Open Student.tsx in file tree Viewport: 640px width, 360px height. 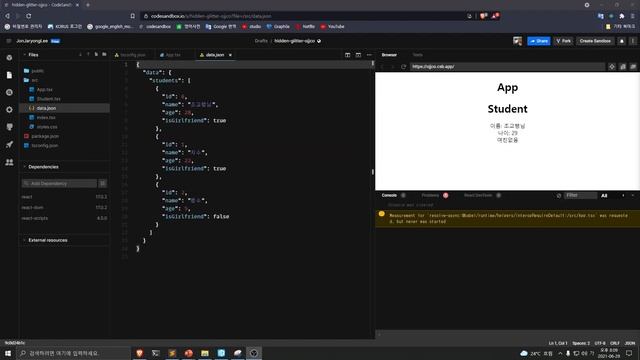[x=48, y=99]
